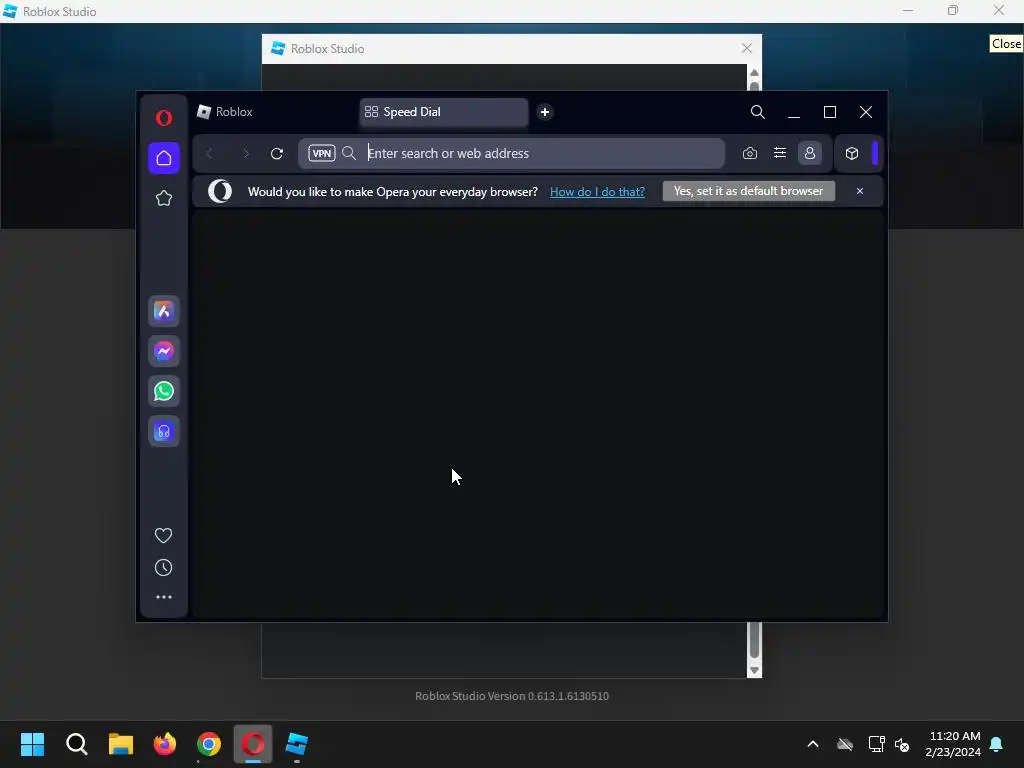The height and width of the screenshot is (768, 1024).
Task: Click the browser back arrow
Action: [x=210, y=153]
